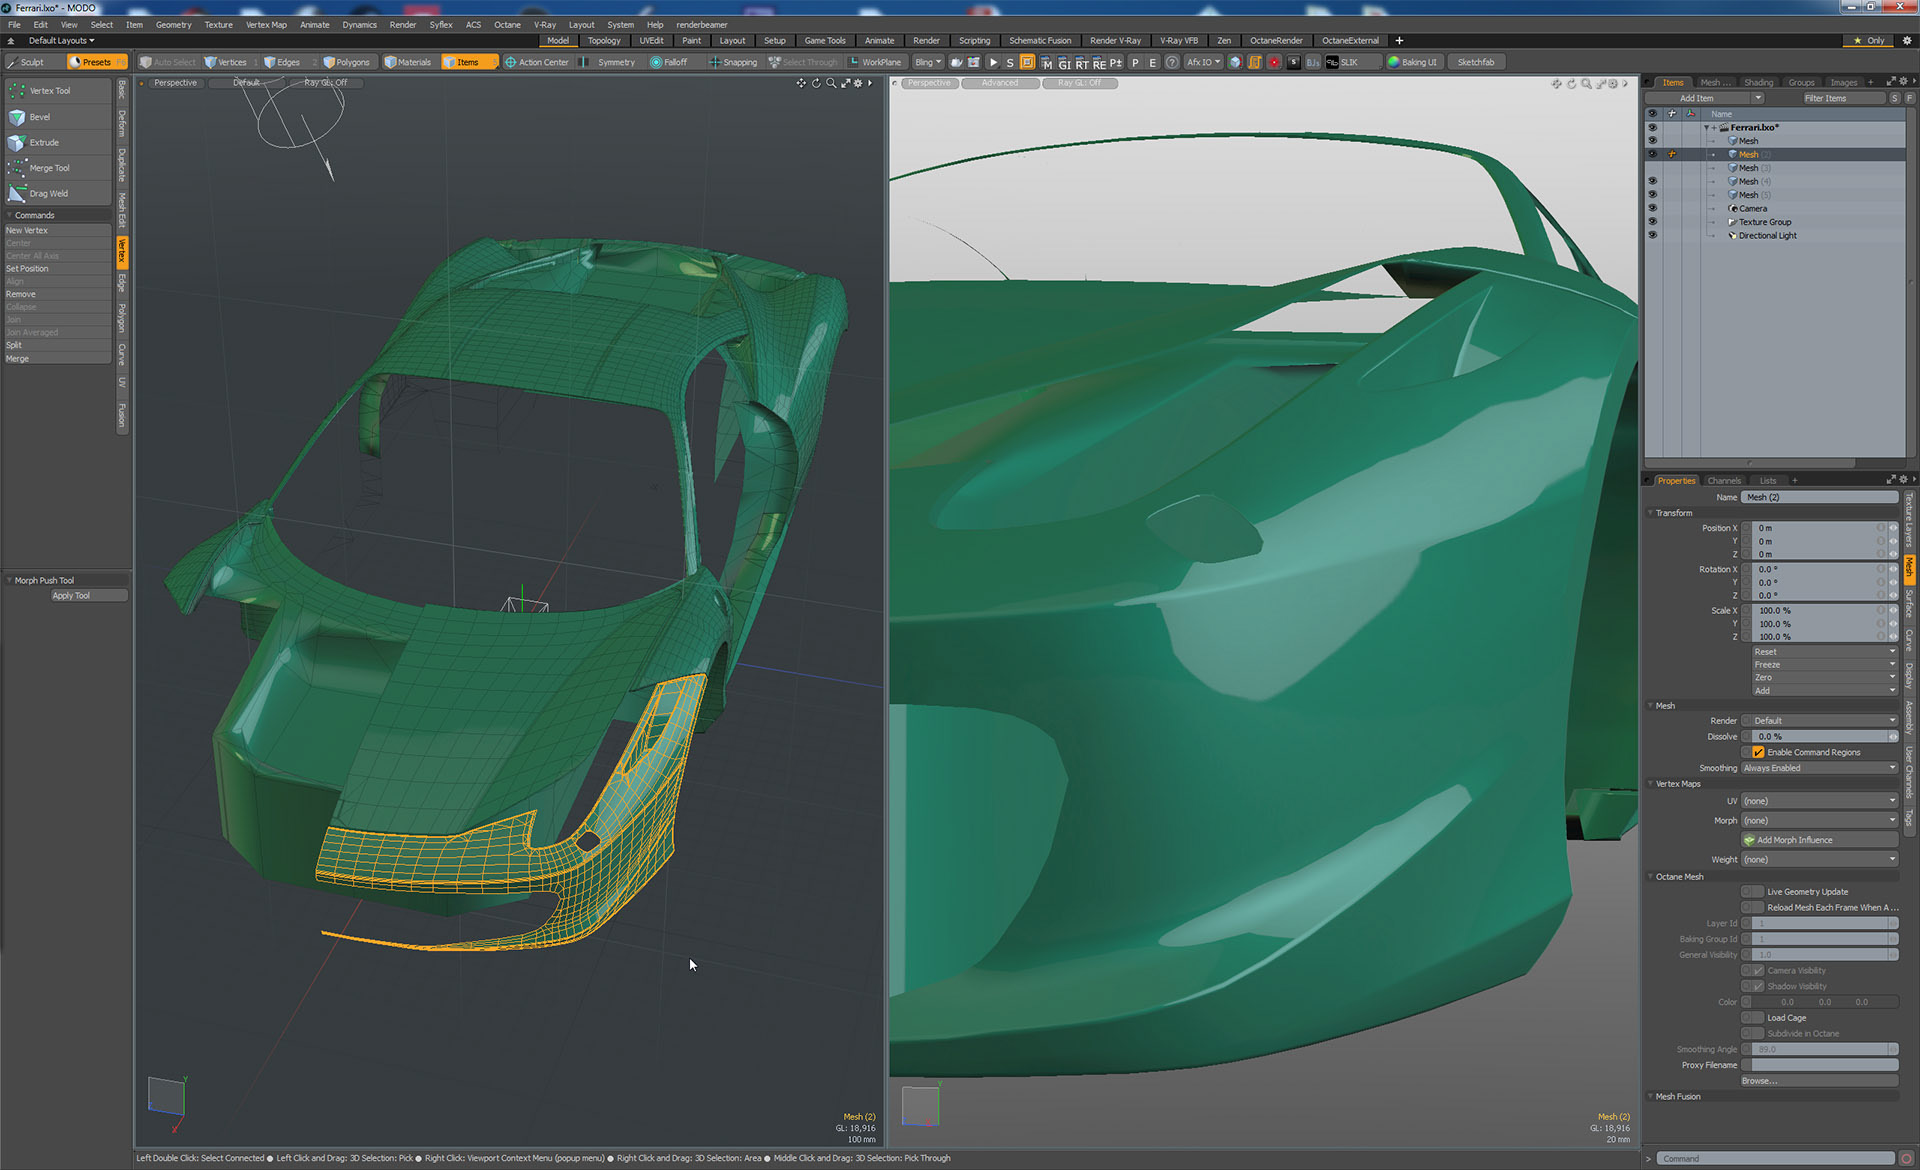The height and width of the screenshot is (1170, 1920).
Task: Select the Bevel tool
Action: (40, 117)
